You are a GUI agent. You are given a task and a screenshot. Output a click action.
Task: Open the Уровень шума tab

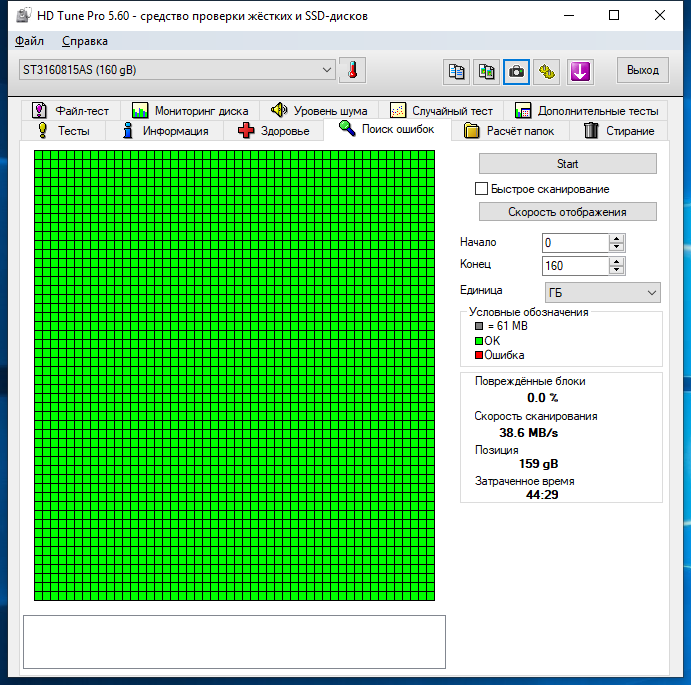pos(319,111)
